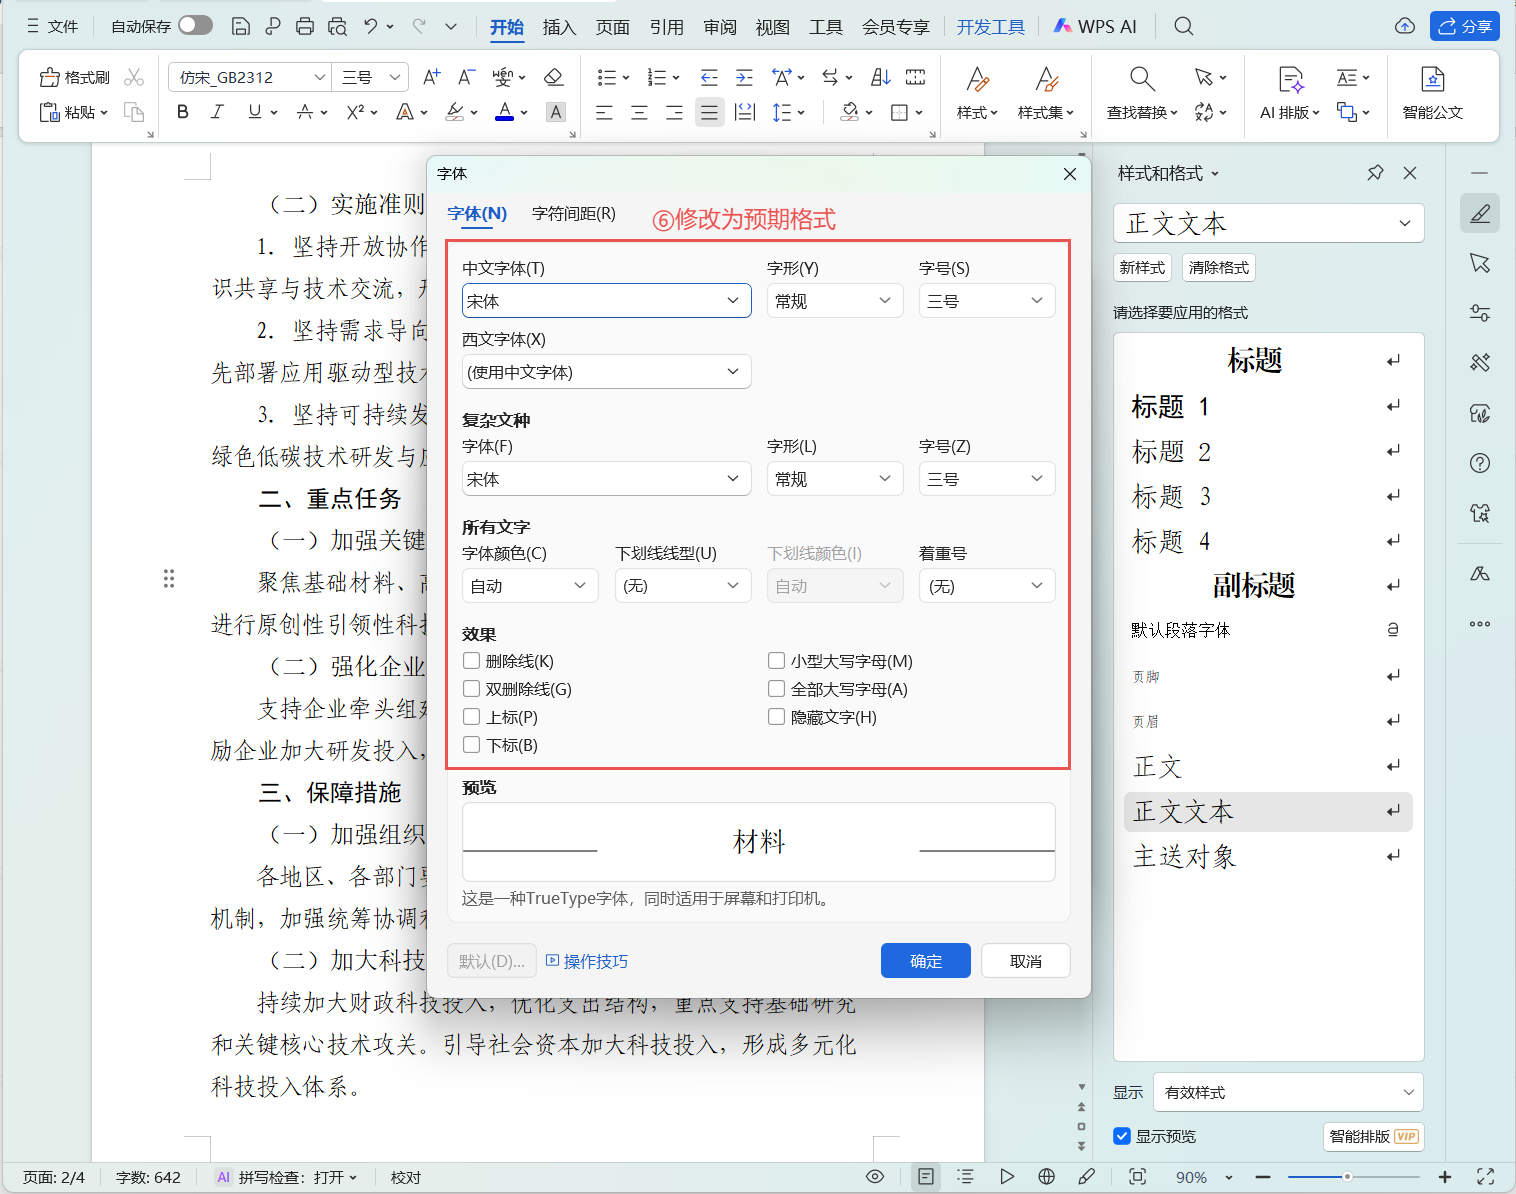Click the OK (确定) button
The width and height of the screenshot is (1516, 1194).
(925, 961)
